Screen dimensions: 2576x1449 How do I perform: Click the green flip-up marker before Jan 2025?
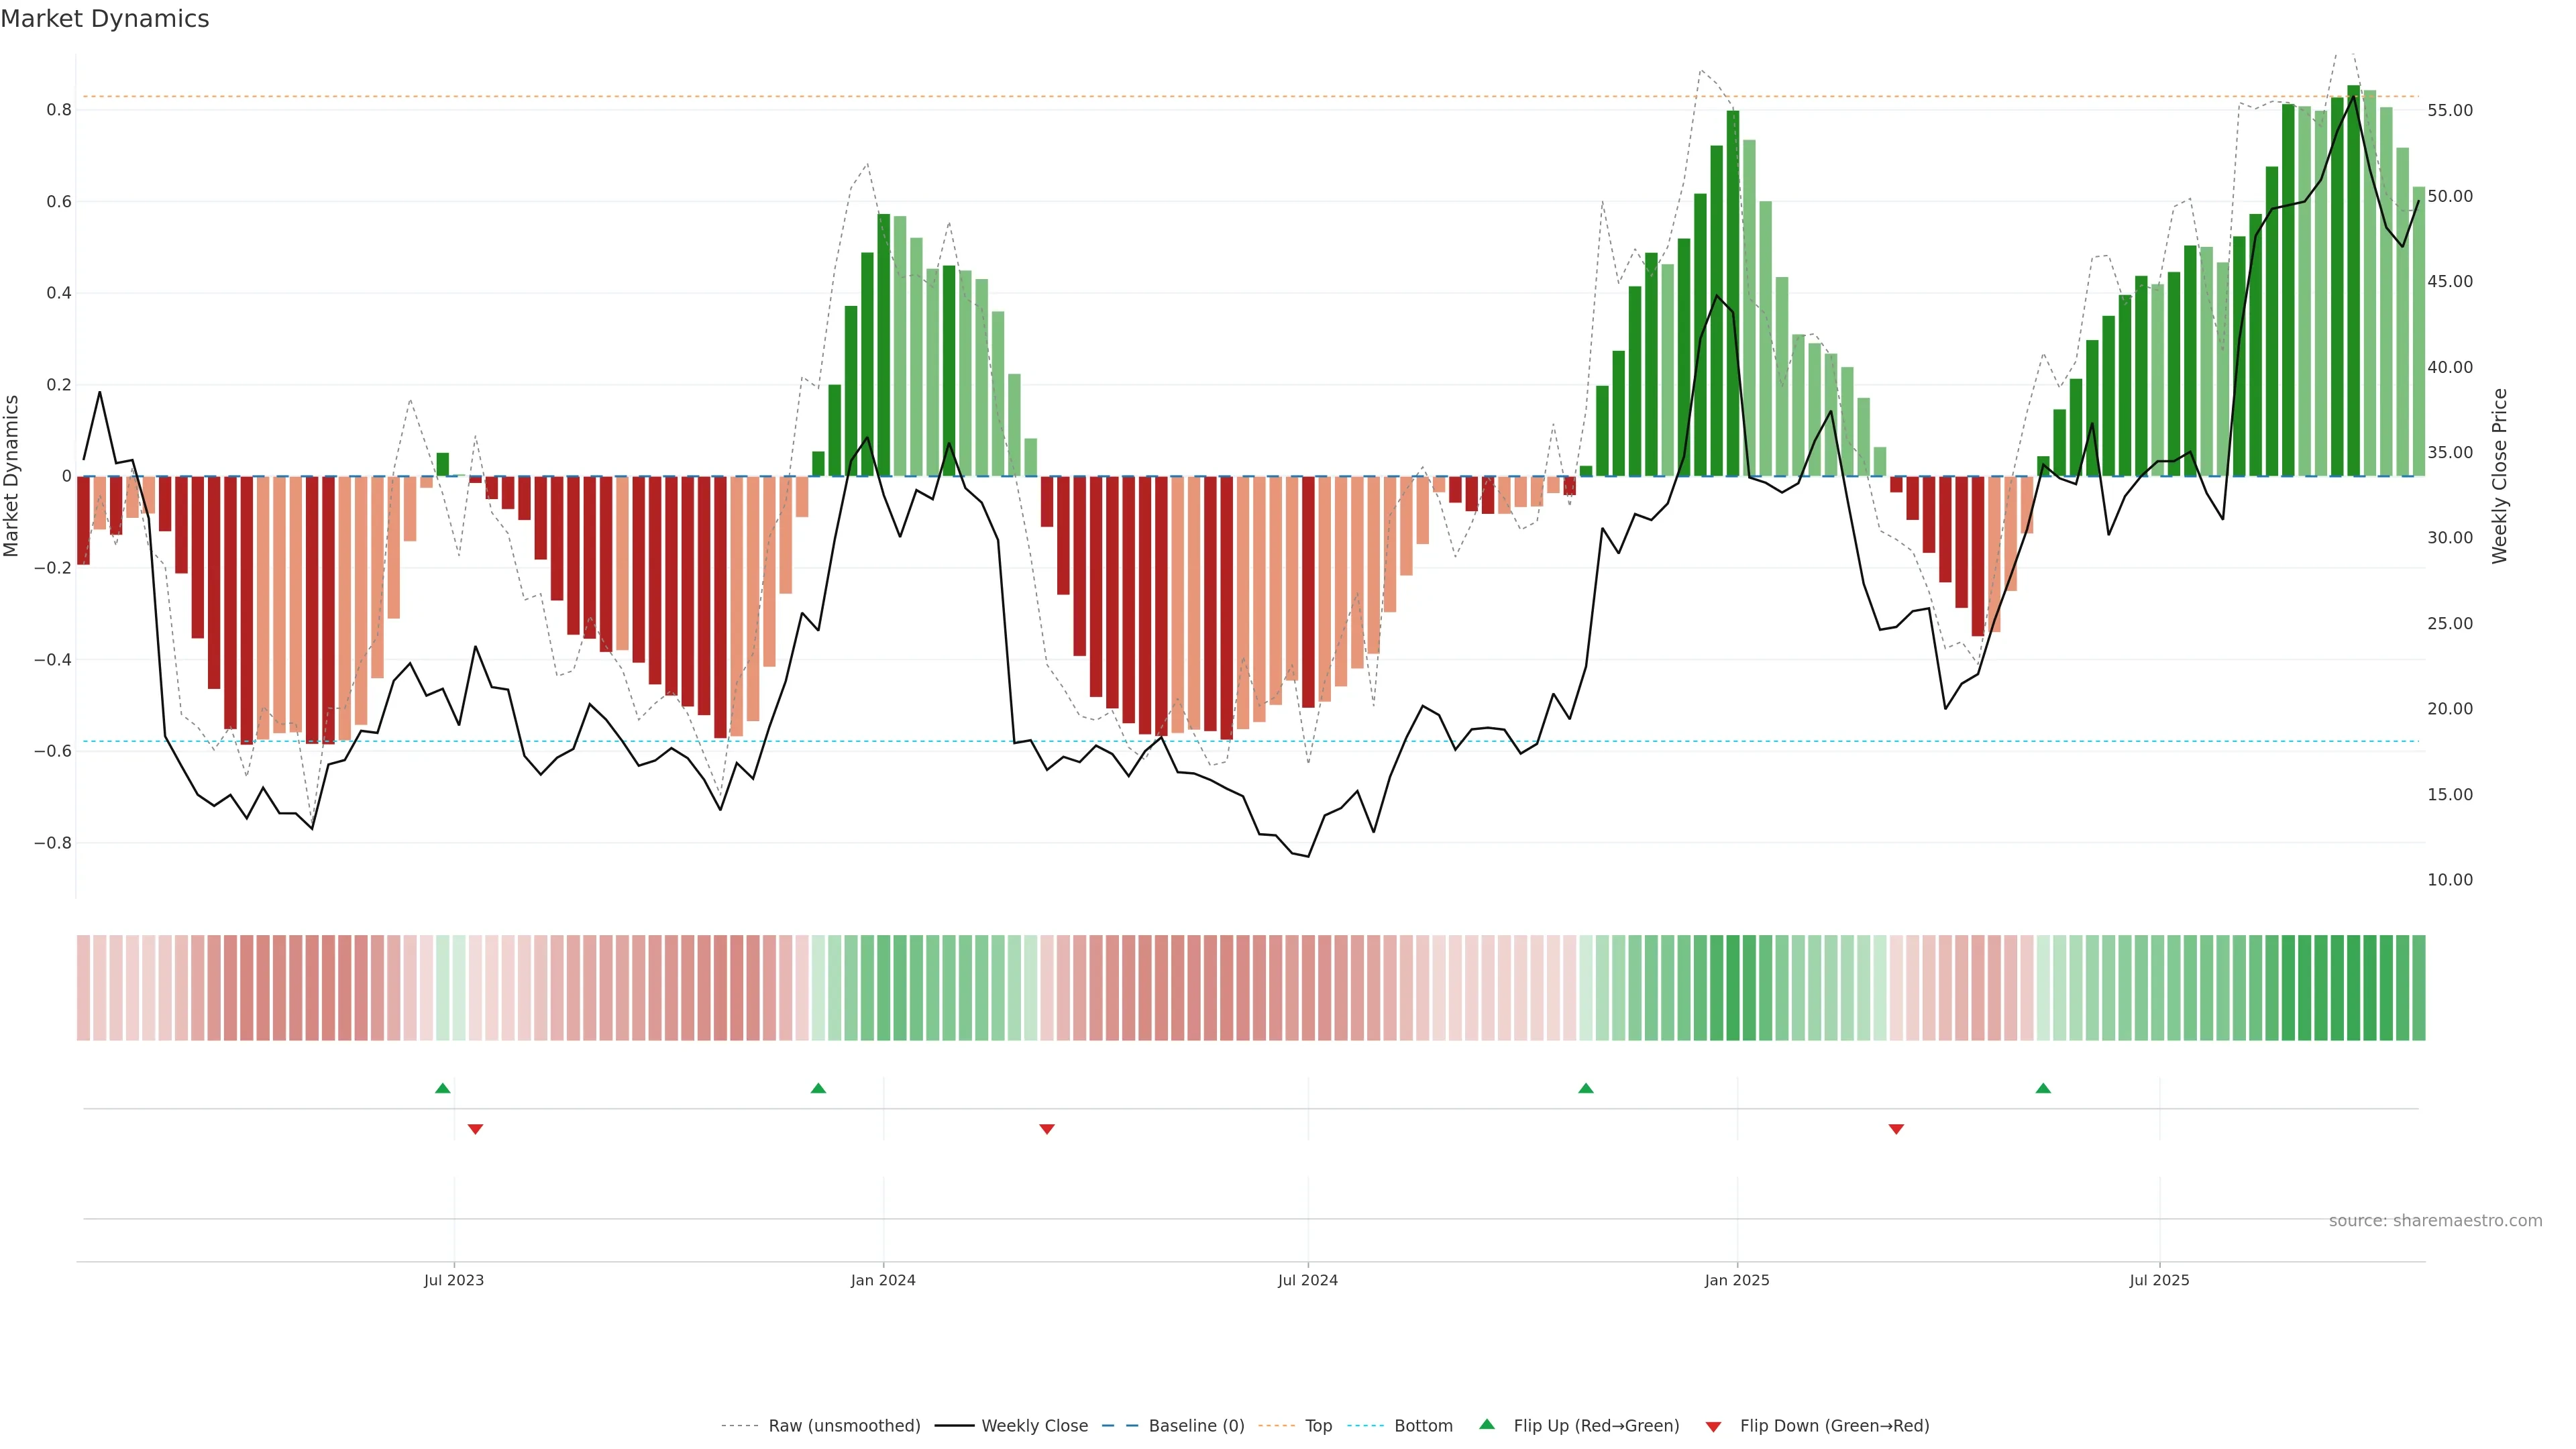tap(1586, 1088)
